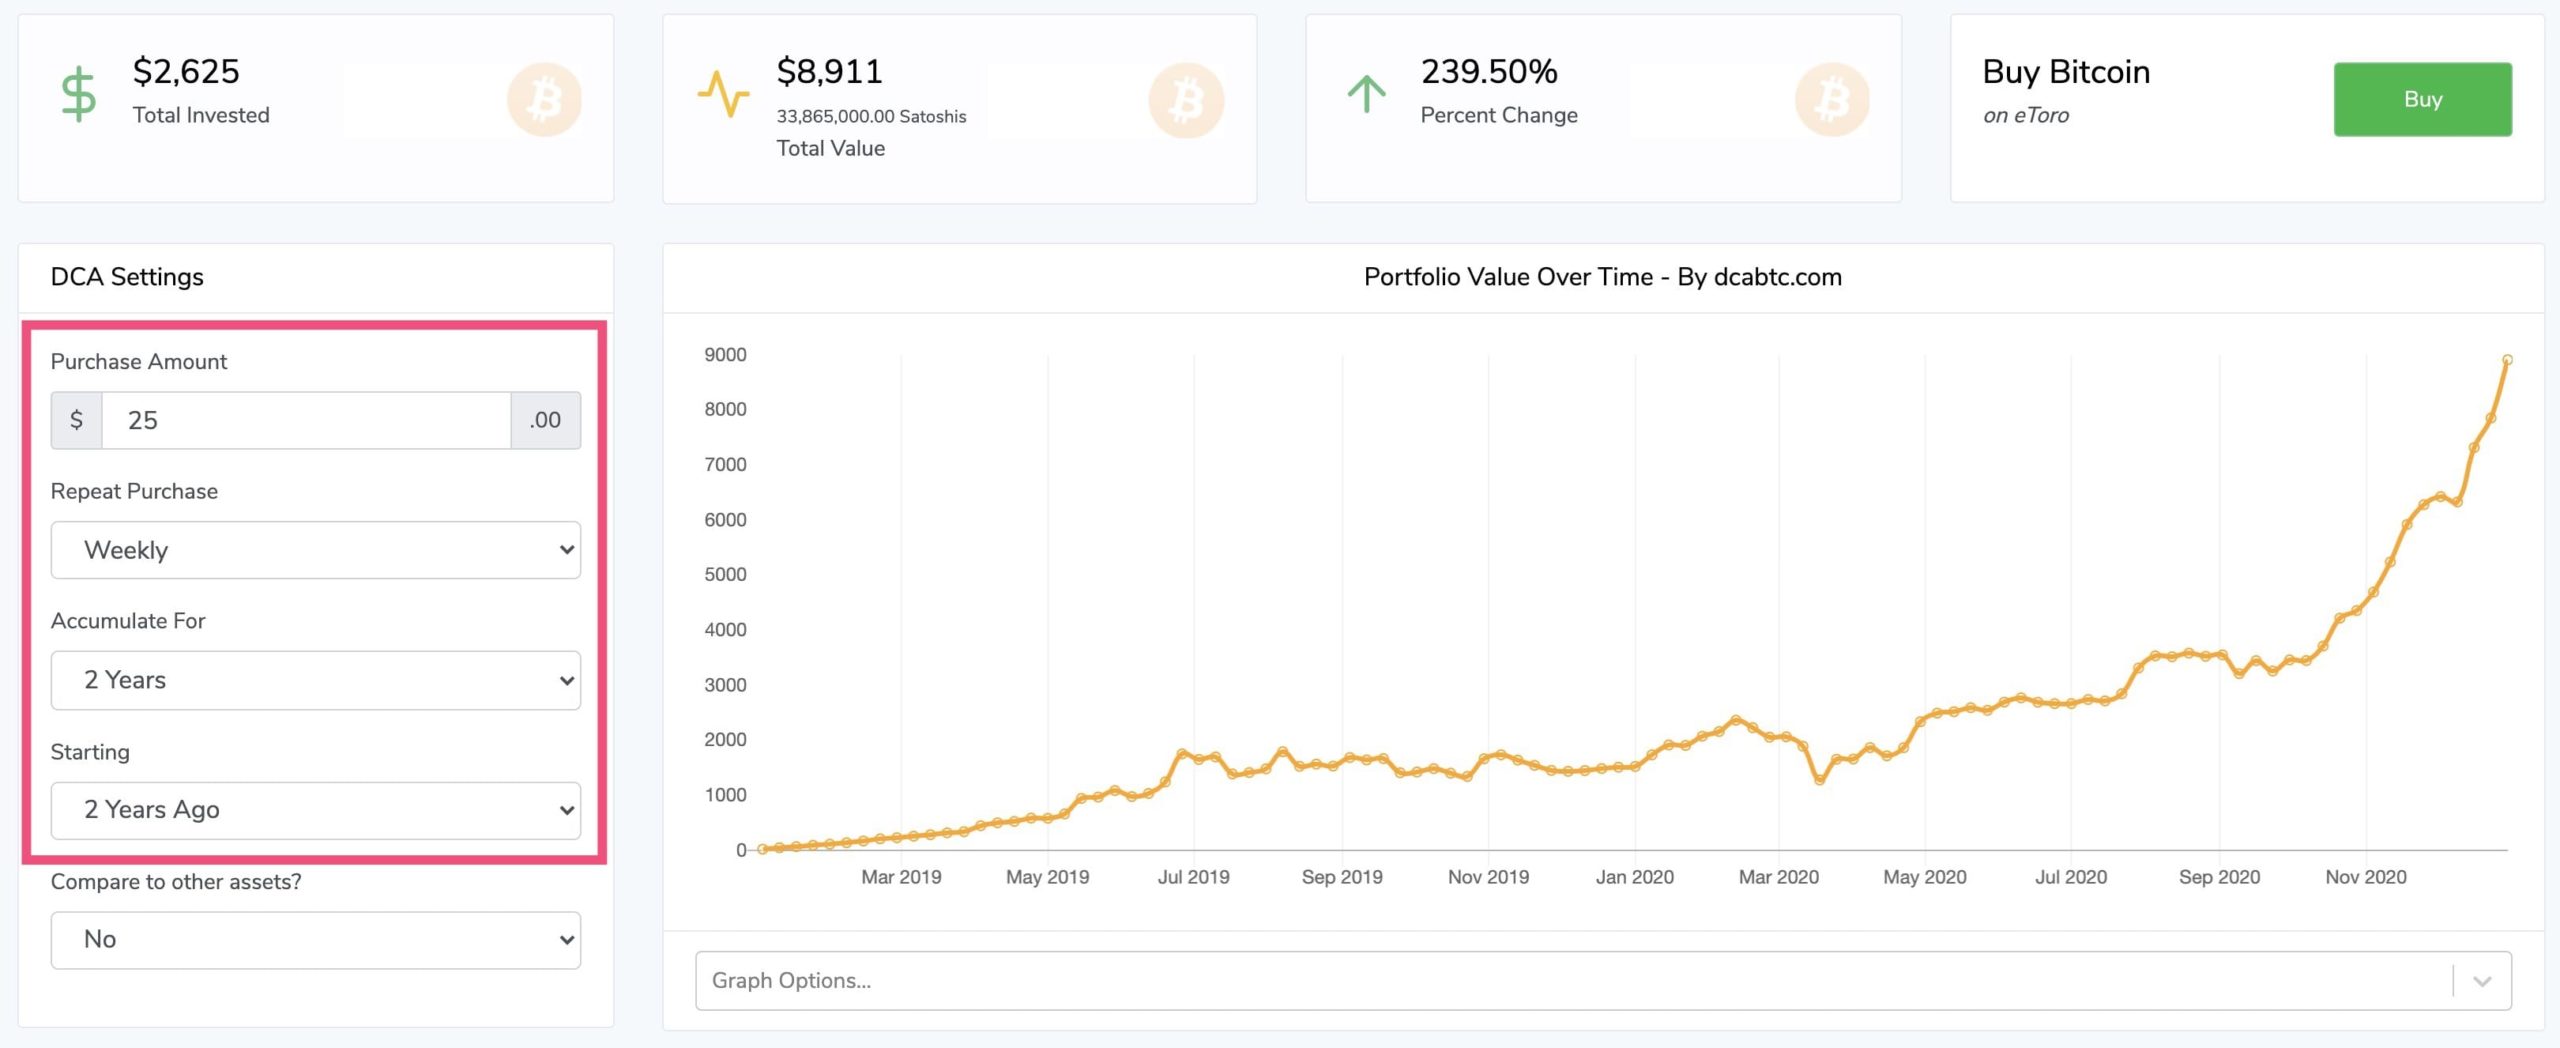Click inside the Graph Options search field

pyautogui.click(x=1570, y=981)
